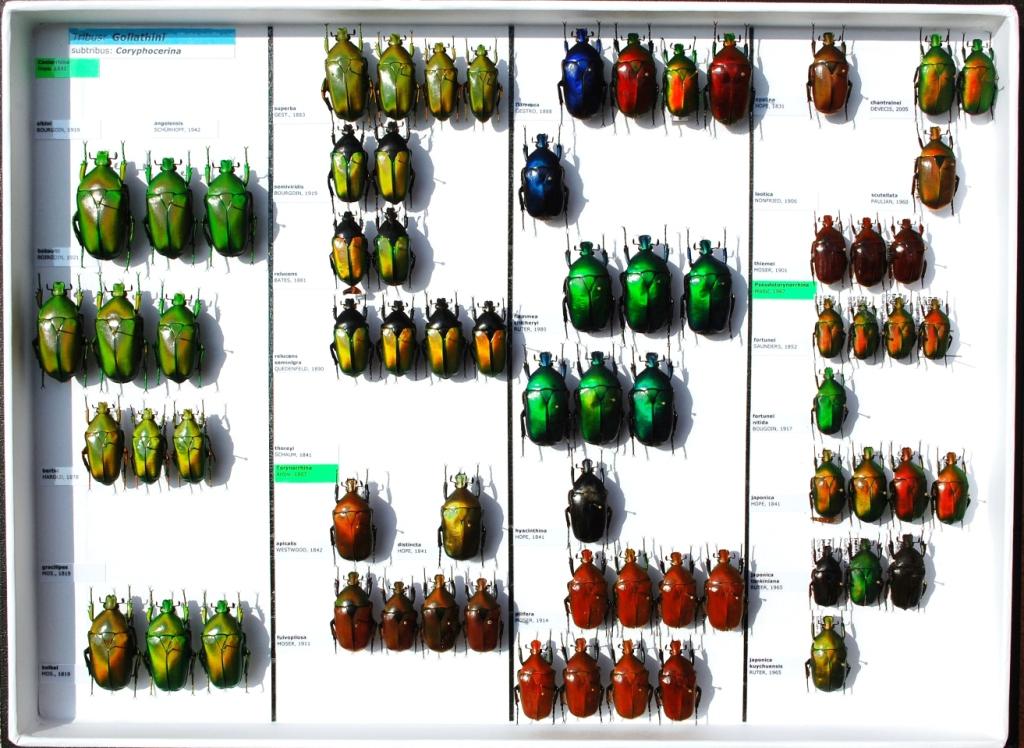Click the lone dark blue beetle in second row
This screenshot has width=1024, height=748.
[543, 178]
